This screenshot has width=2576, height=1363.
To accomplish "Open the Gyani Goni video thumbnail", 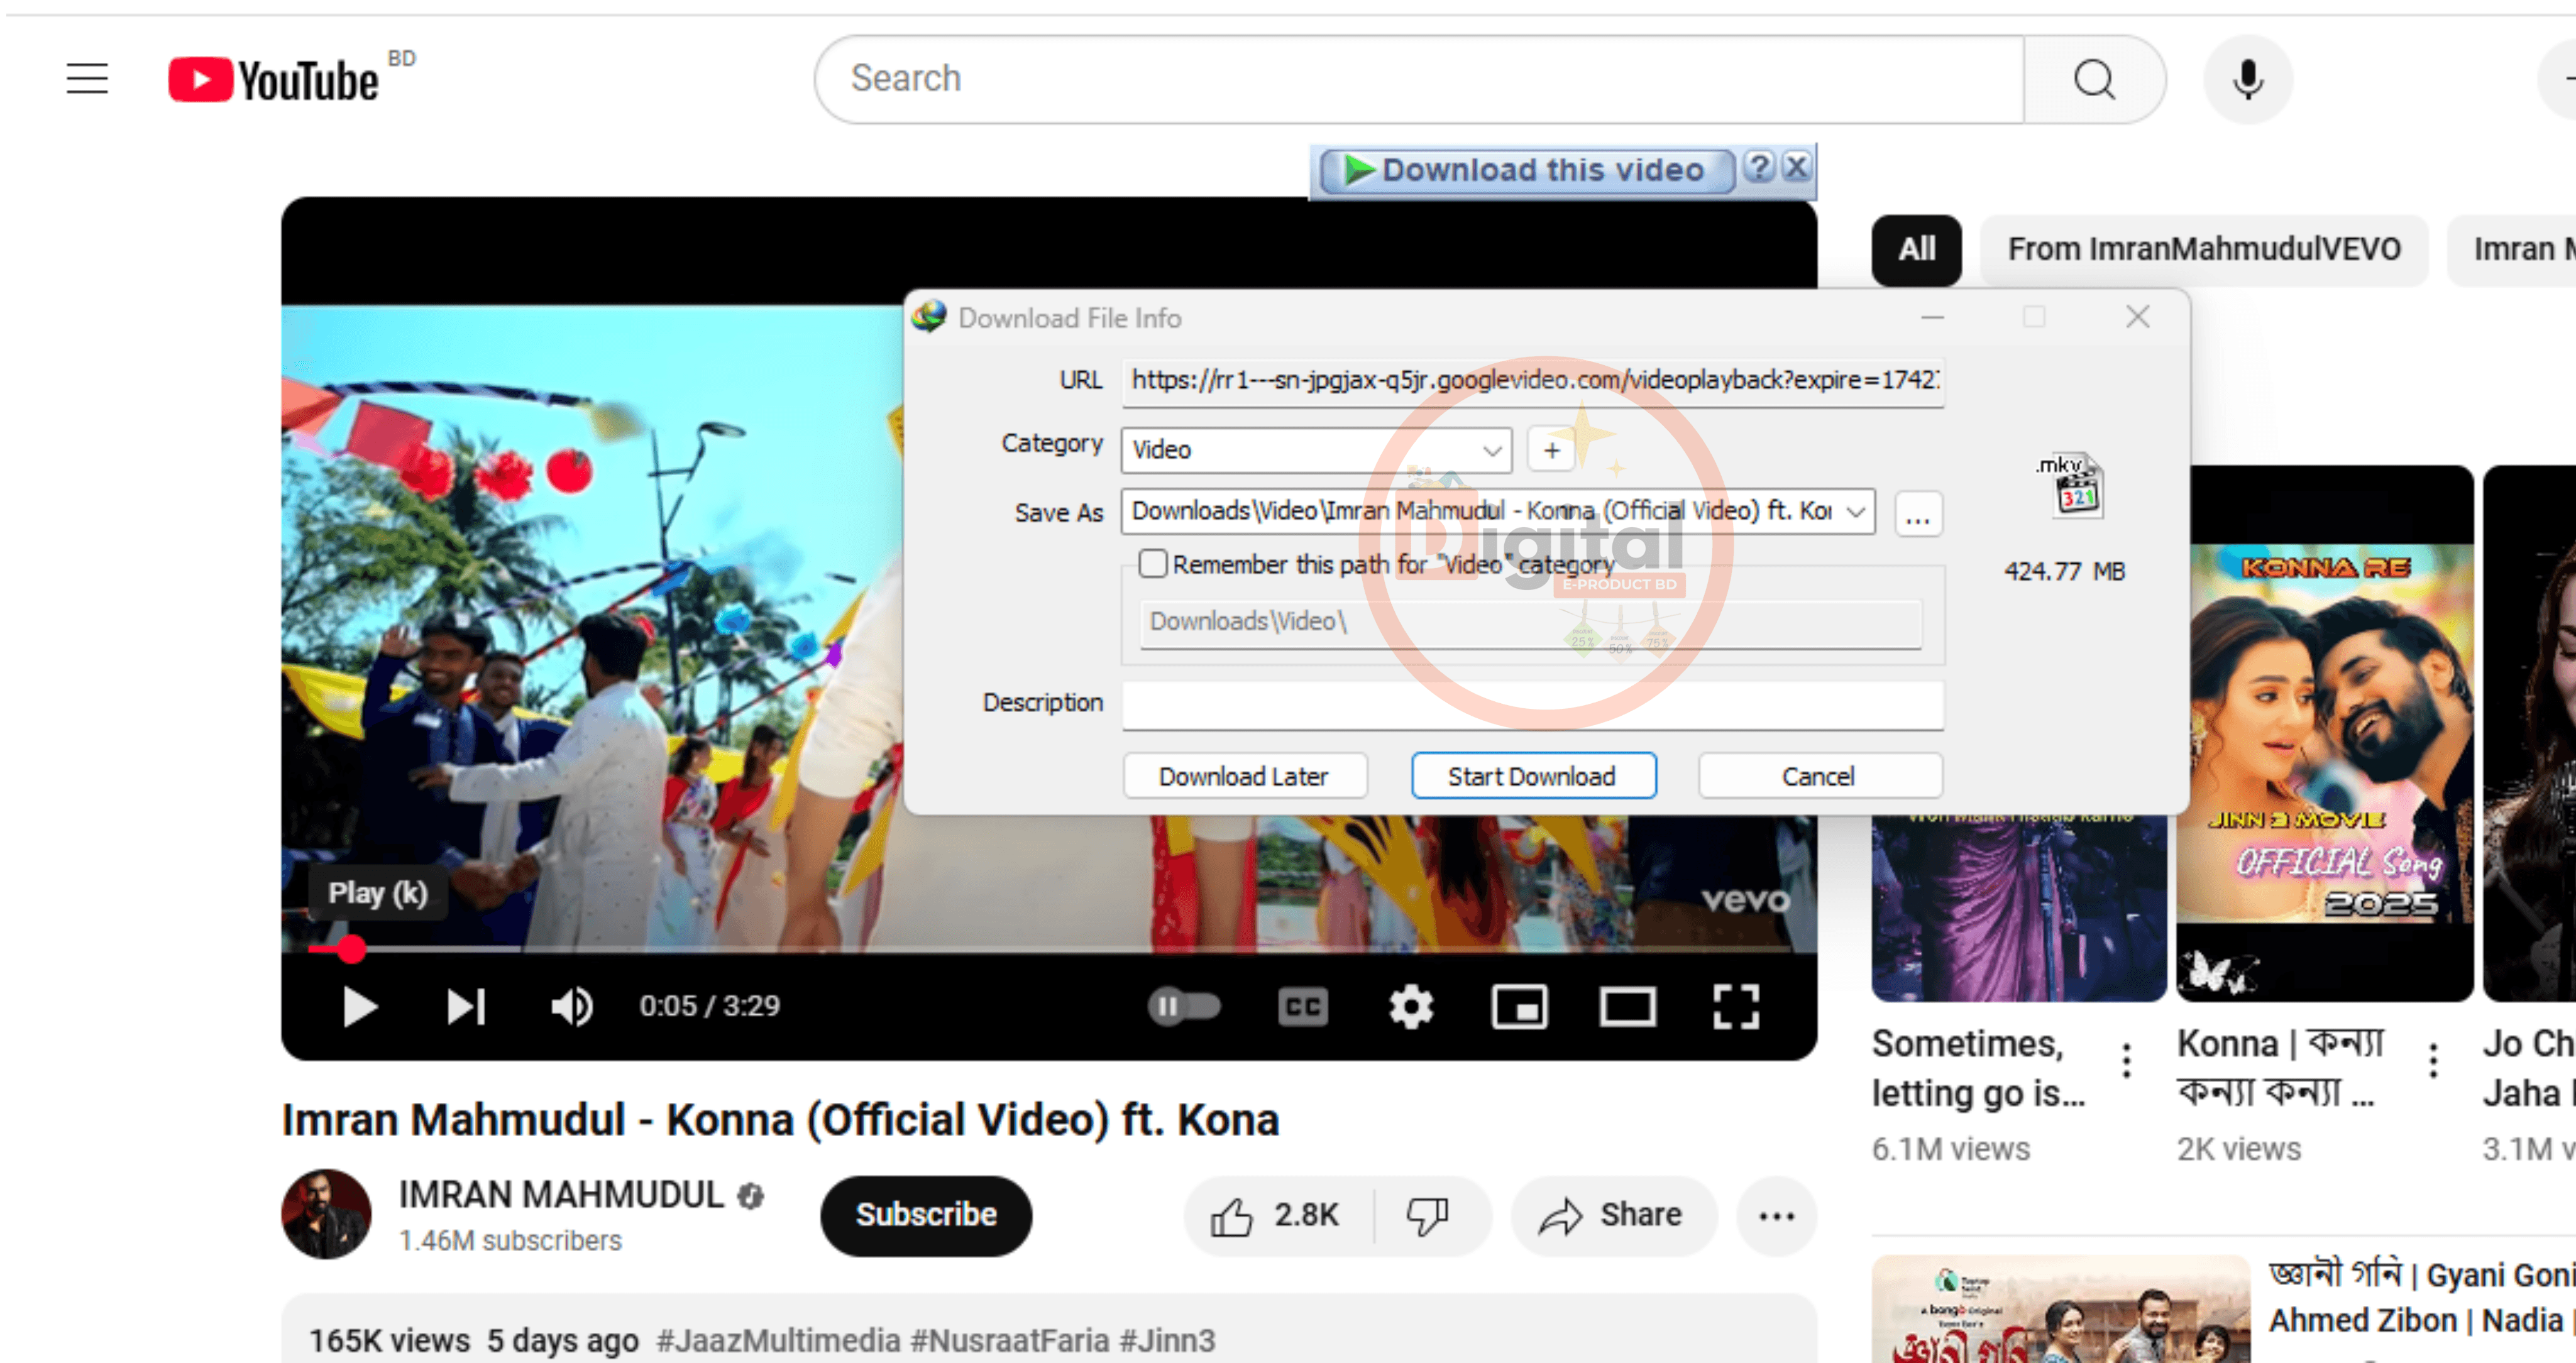I will (2060, 1309).
